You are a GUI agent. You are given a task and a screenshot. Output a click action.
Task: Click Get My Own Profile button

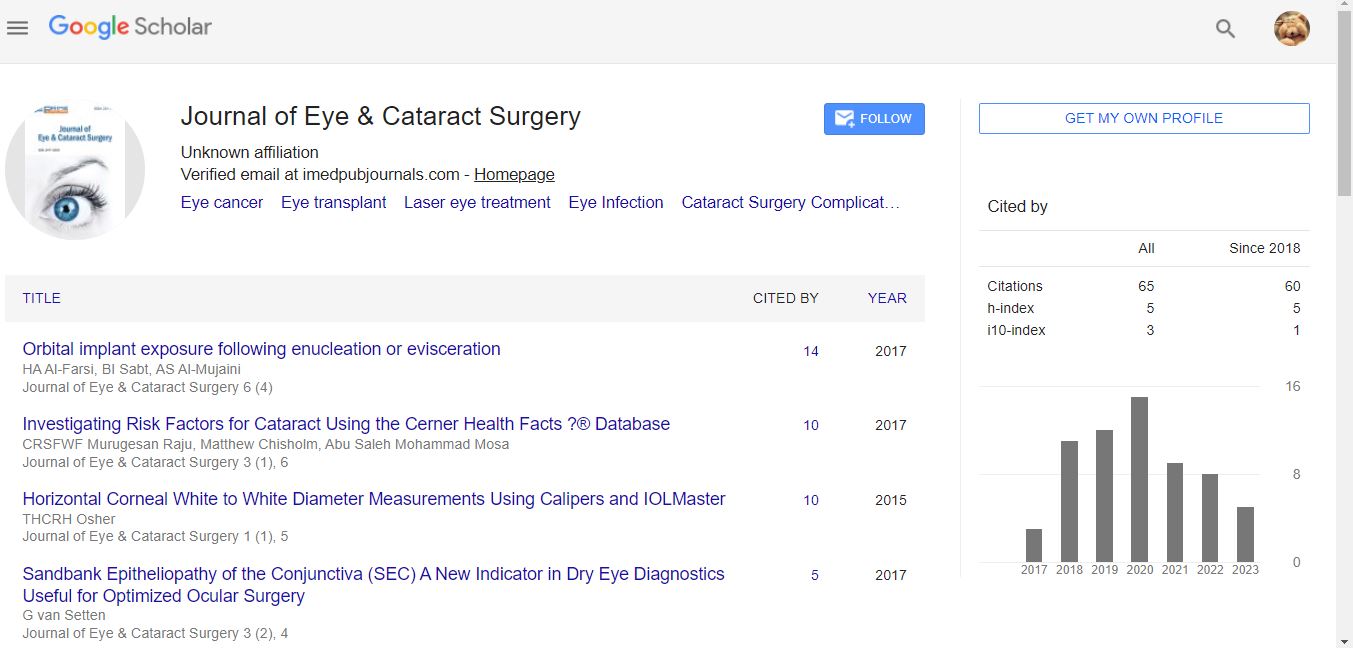pos(1143,118)
